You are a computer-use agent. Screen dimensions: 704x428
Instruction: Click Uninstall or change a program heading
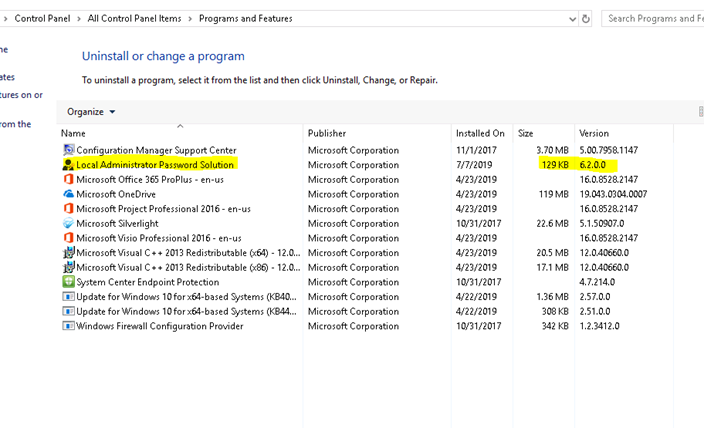point(163,56)
